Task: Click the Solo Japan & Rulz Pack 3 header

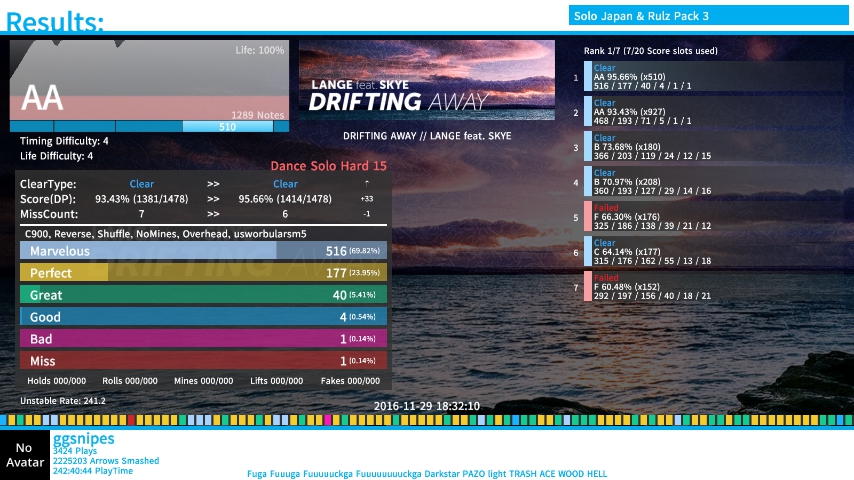Action: tap(708, 16)
